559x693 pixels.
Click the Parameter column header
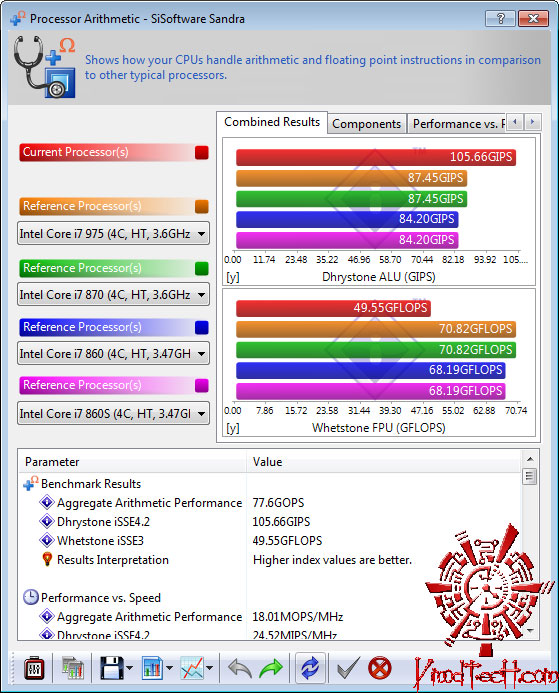(133, 462)
